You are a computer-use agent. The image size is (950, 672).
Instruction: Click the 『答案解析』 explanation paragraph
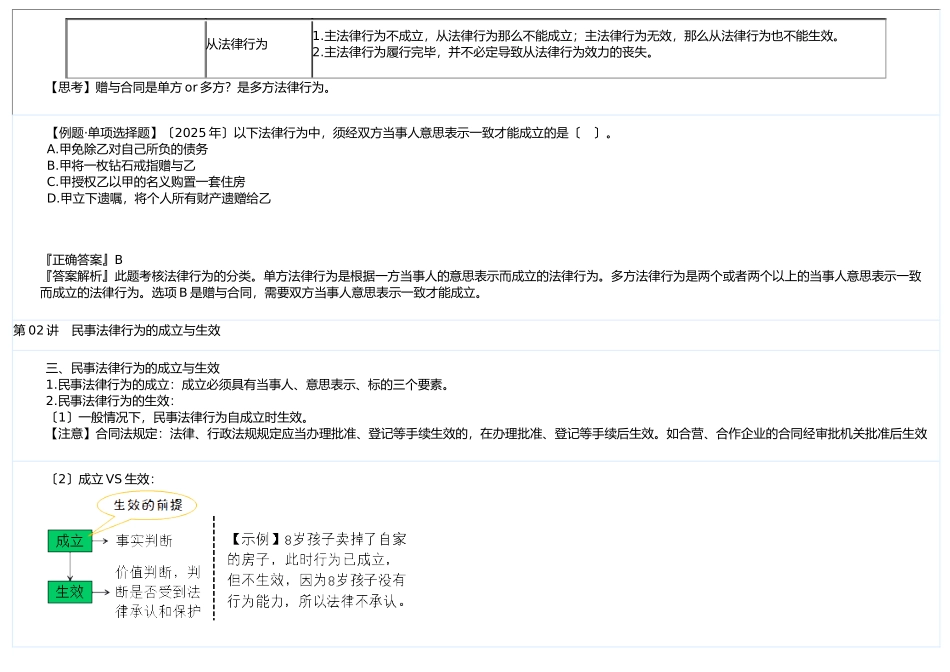point(481,285)
